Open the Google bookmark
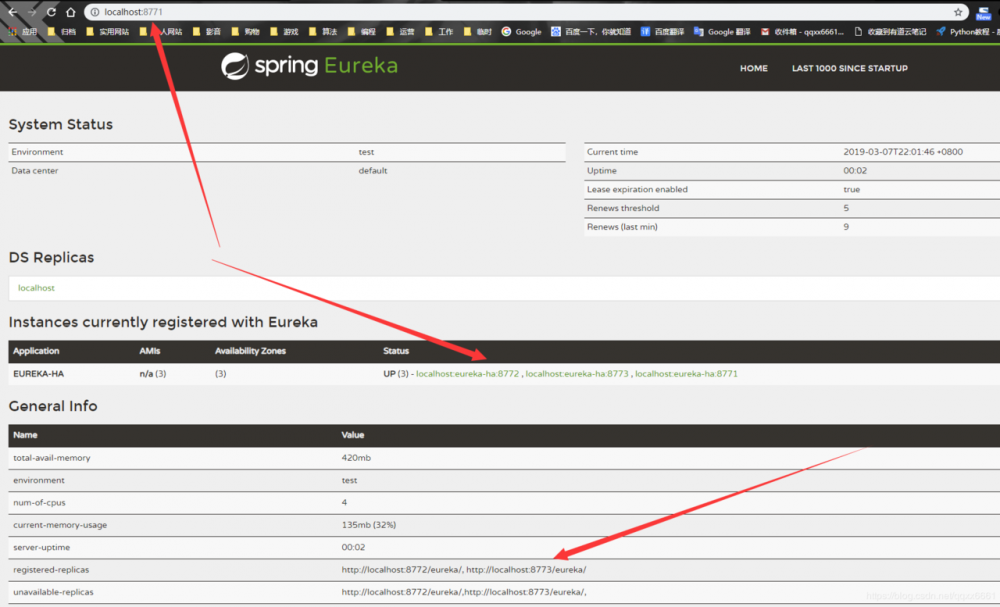Viewport: 1000px width, 607px height. pyautogui.click(x=522, y=31)
